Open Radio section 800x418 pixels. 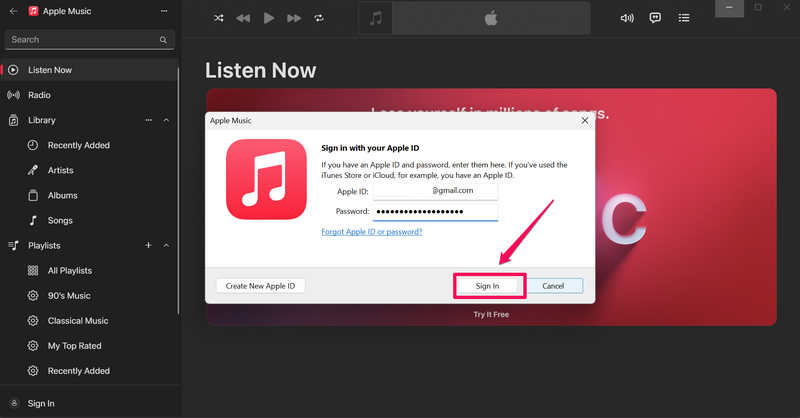point(90,95)
